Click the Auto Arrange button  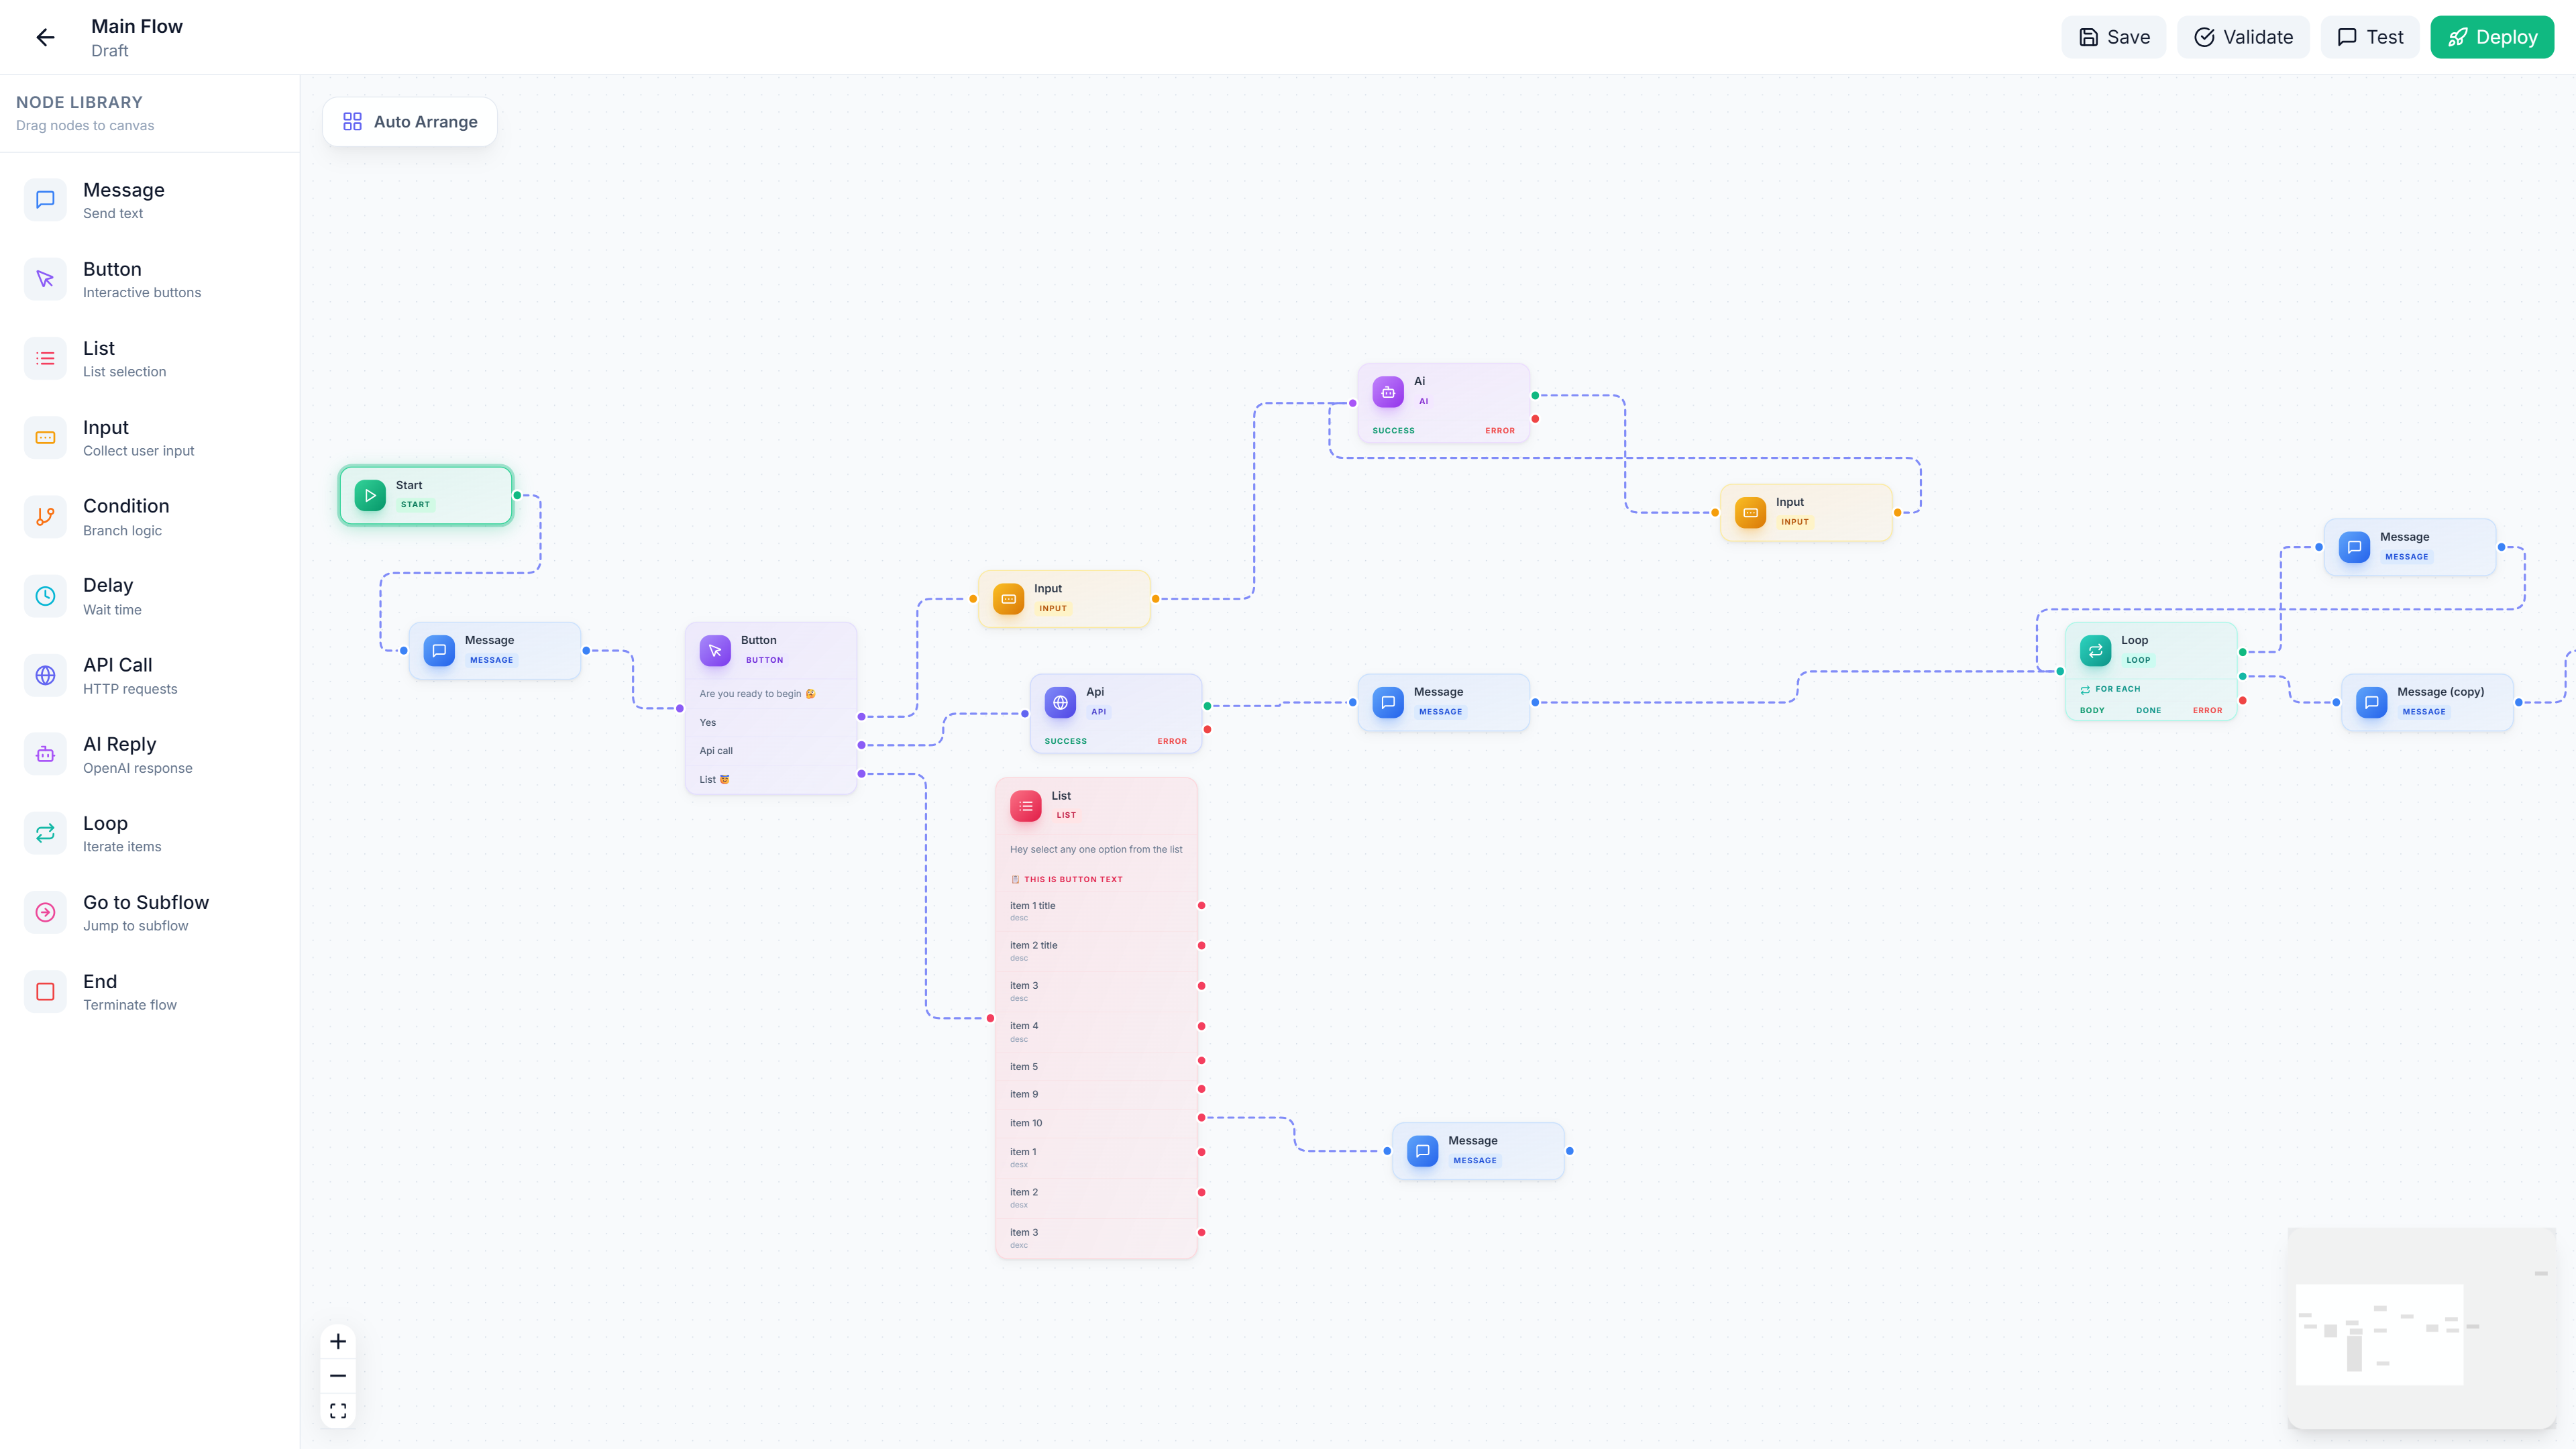(409, 121)
